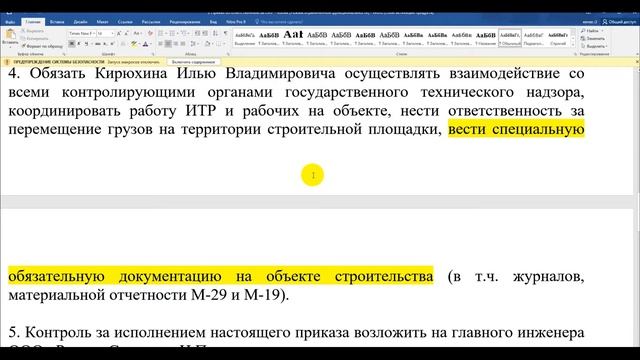Open the font size dropdown
This screenshot has height=360, width=640.
coord(112,33)
